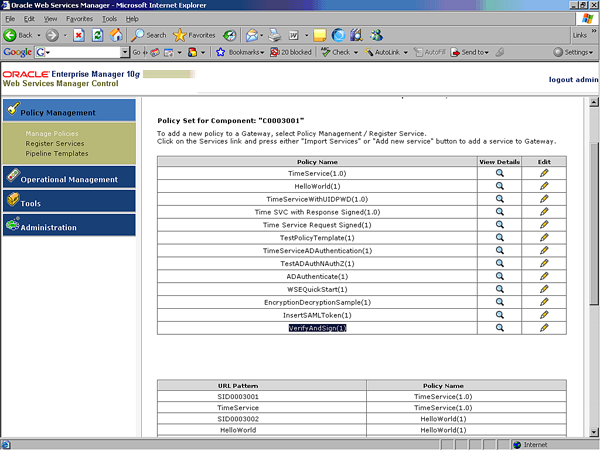The width and height of the screenshot is (600, 450).
Task: Click in the Google search input field
Action: 83,52
